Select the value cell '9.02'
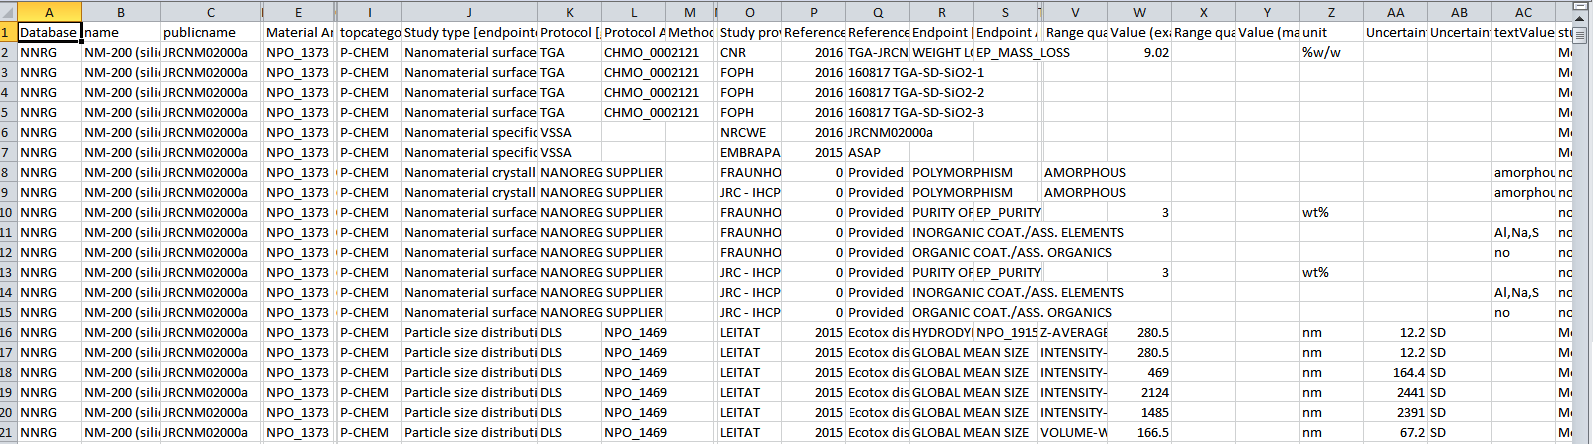This screenshot has height=444, width=1593. click(1140, 52)
